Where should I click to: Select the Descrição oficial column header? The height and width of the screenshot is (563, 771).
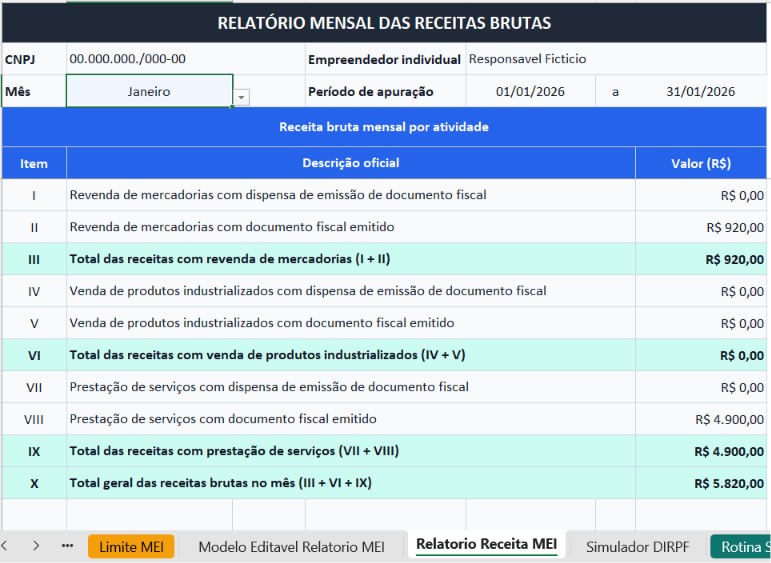pyautogui.click(x=351, y=163)
